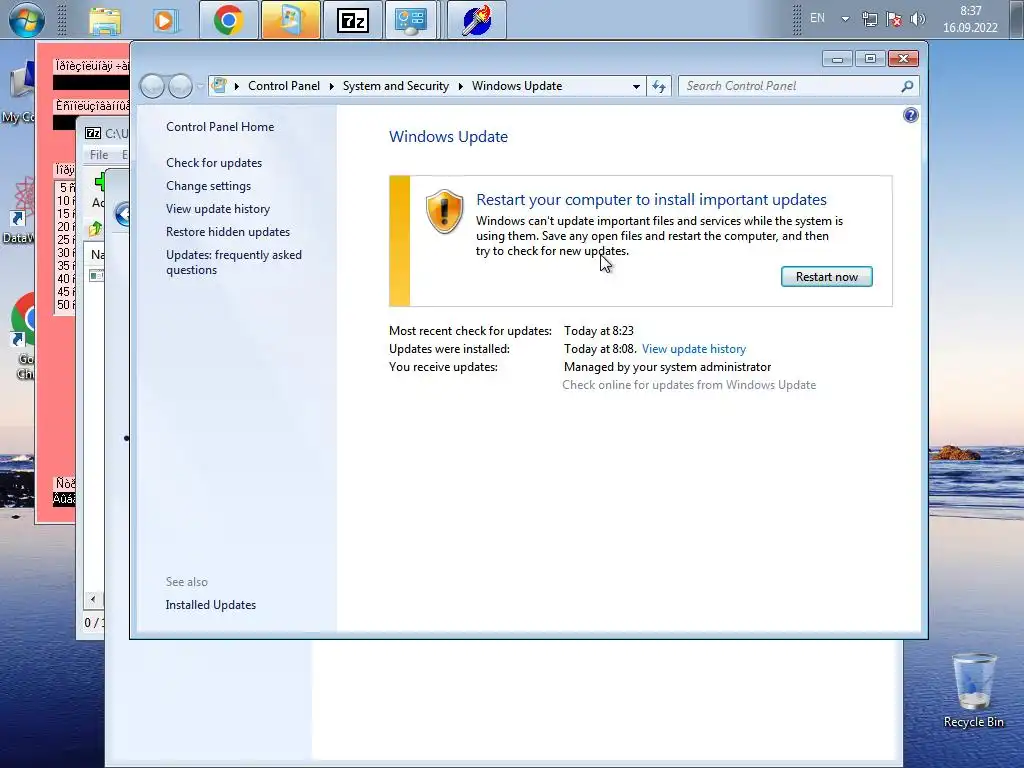Click the up-folder icon in 7-Zip
Screen dimensions: 1024x768
(95, 229)
